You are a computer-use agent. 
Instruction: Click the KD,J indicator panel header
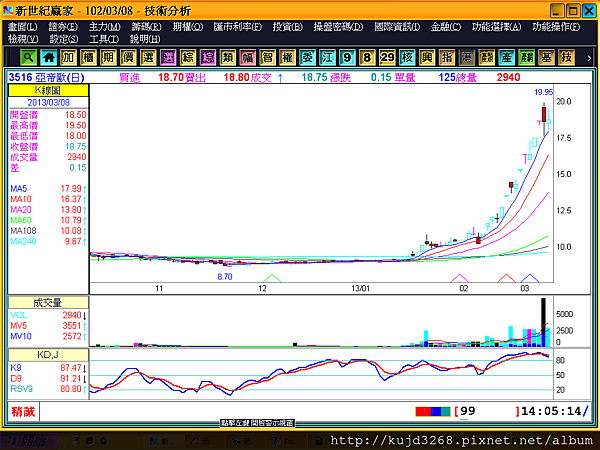[x=48, y=355]
